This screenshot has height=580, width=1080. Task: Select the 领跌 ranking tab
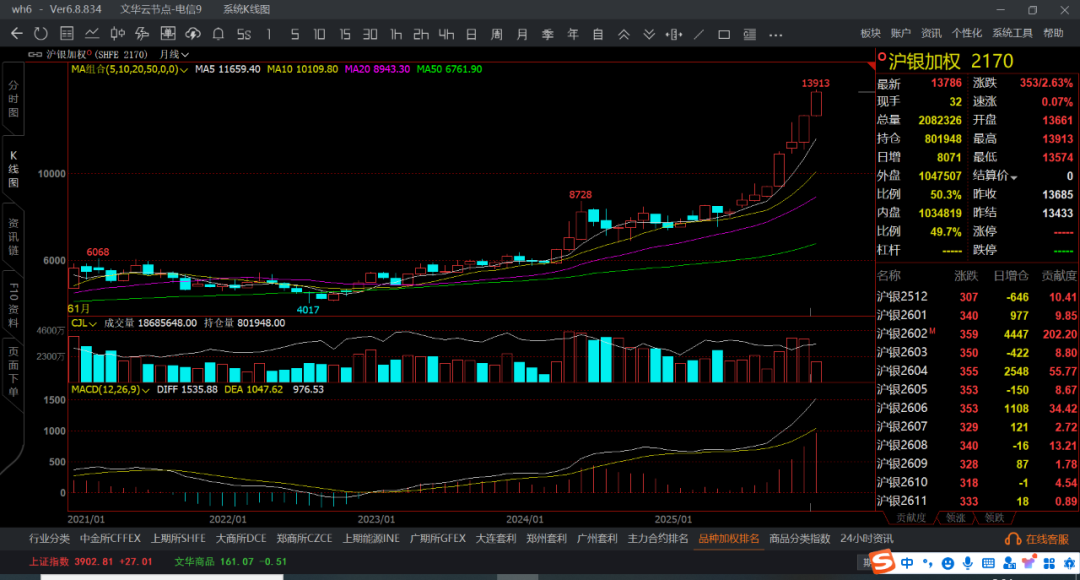point(995,518)
